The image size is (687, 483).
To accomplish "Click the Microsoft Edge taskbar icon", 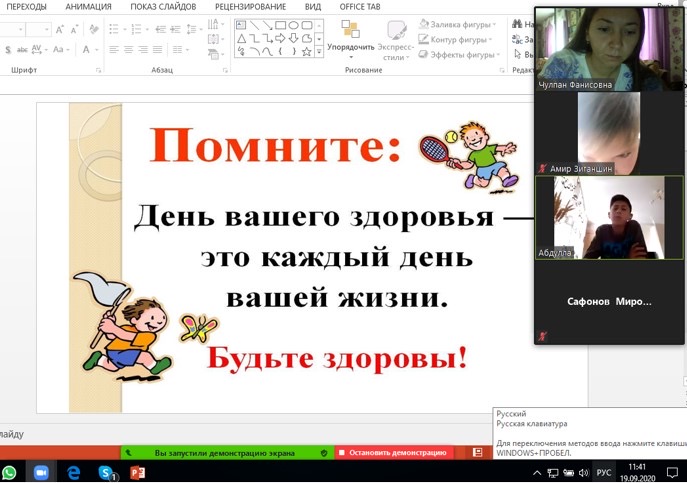I will (73, 472).
